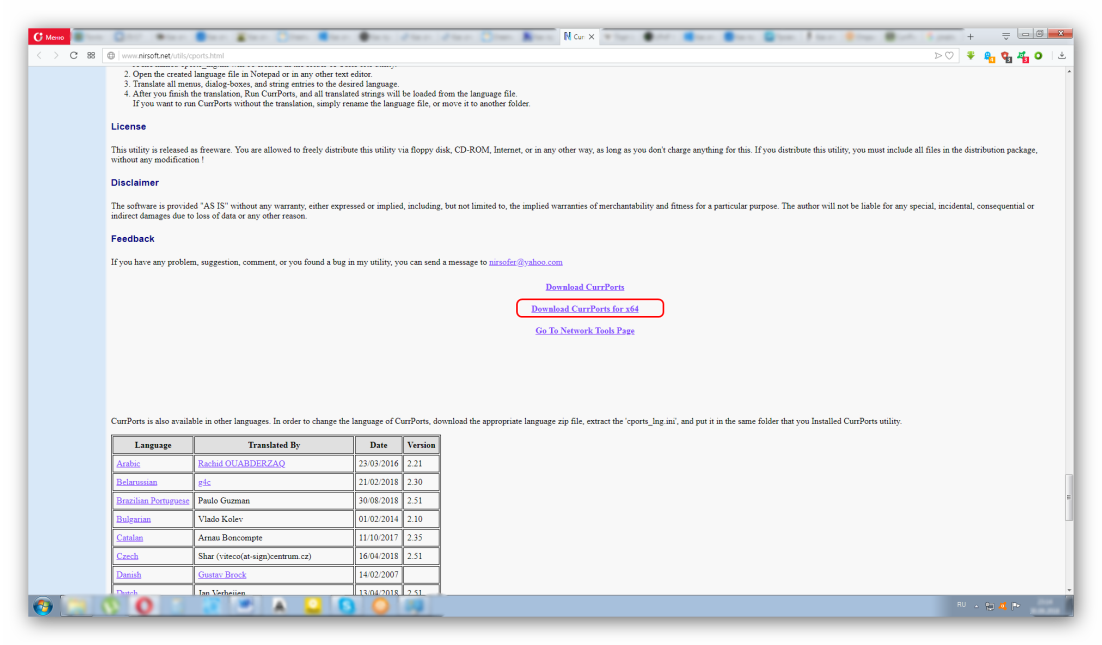Reload the current page
The height and width of the screenshot is (645, 1102).
click(x=73, y=56)
